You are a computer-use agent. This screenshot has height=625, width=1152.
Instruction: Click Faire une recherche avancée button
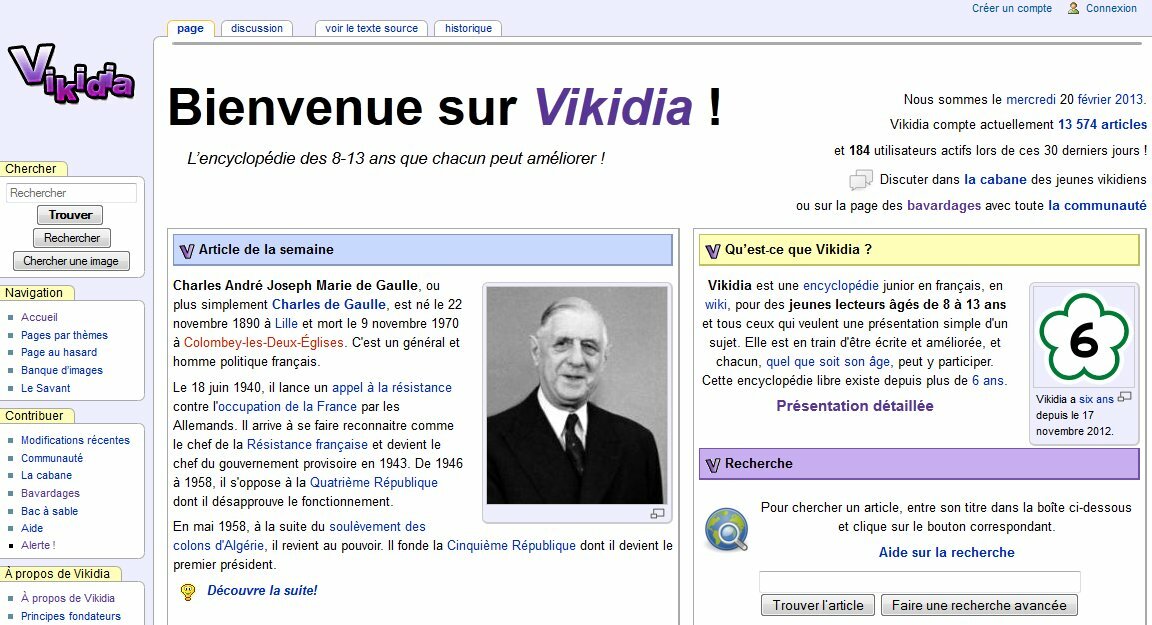coord(979,605)
